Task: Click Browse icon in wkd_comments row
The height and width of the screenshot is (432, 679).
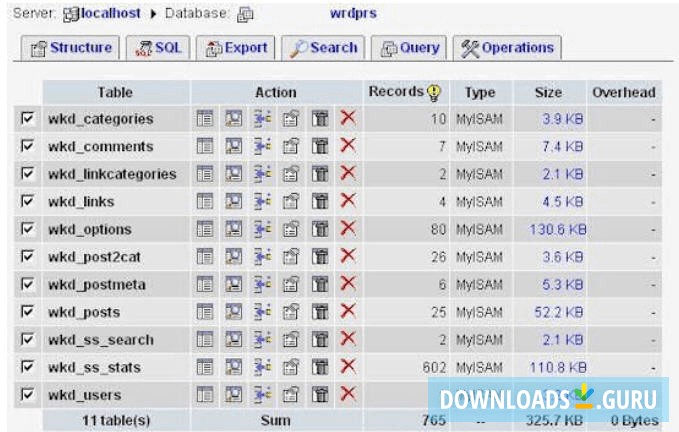Action: pos(204,146)
